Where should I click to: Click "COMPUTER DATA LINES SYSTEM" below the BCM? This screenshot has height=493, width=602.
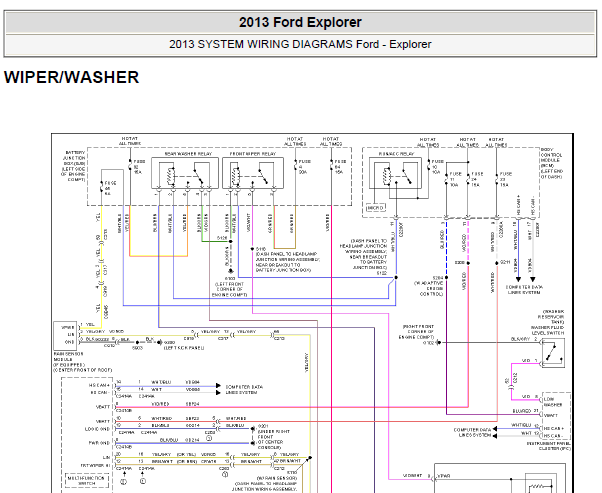tap(524, 290)
